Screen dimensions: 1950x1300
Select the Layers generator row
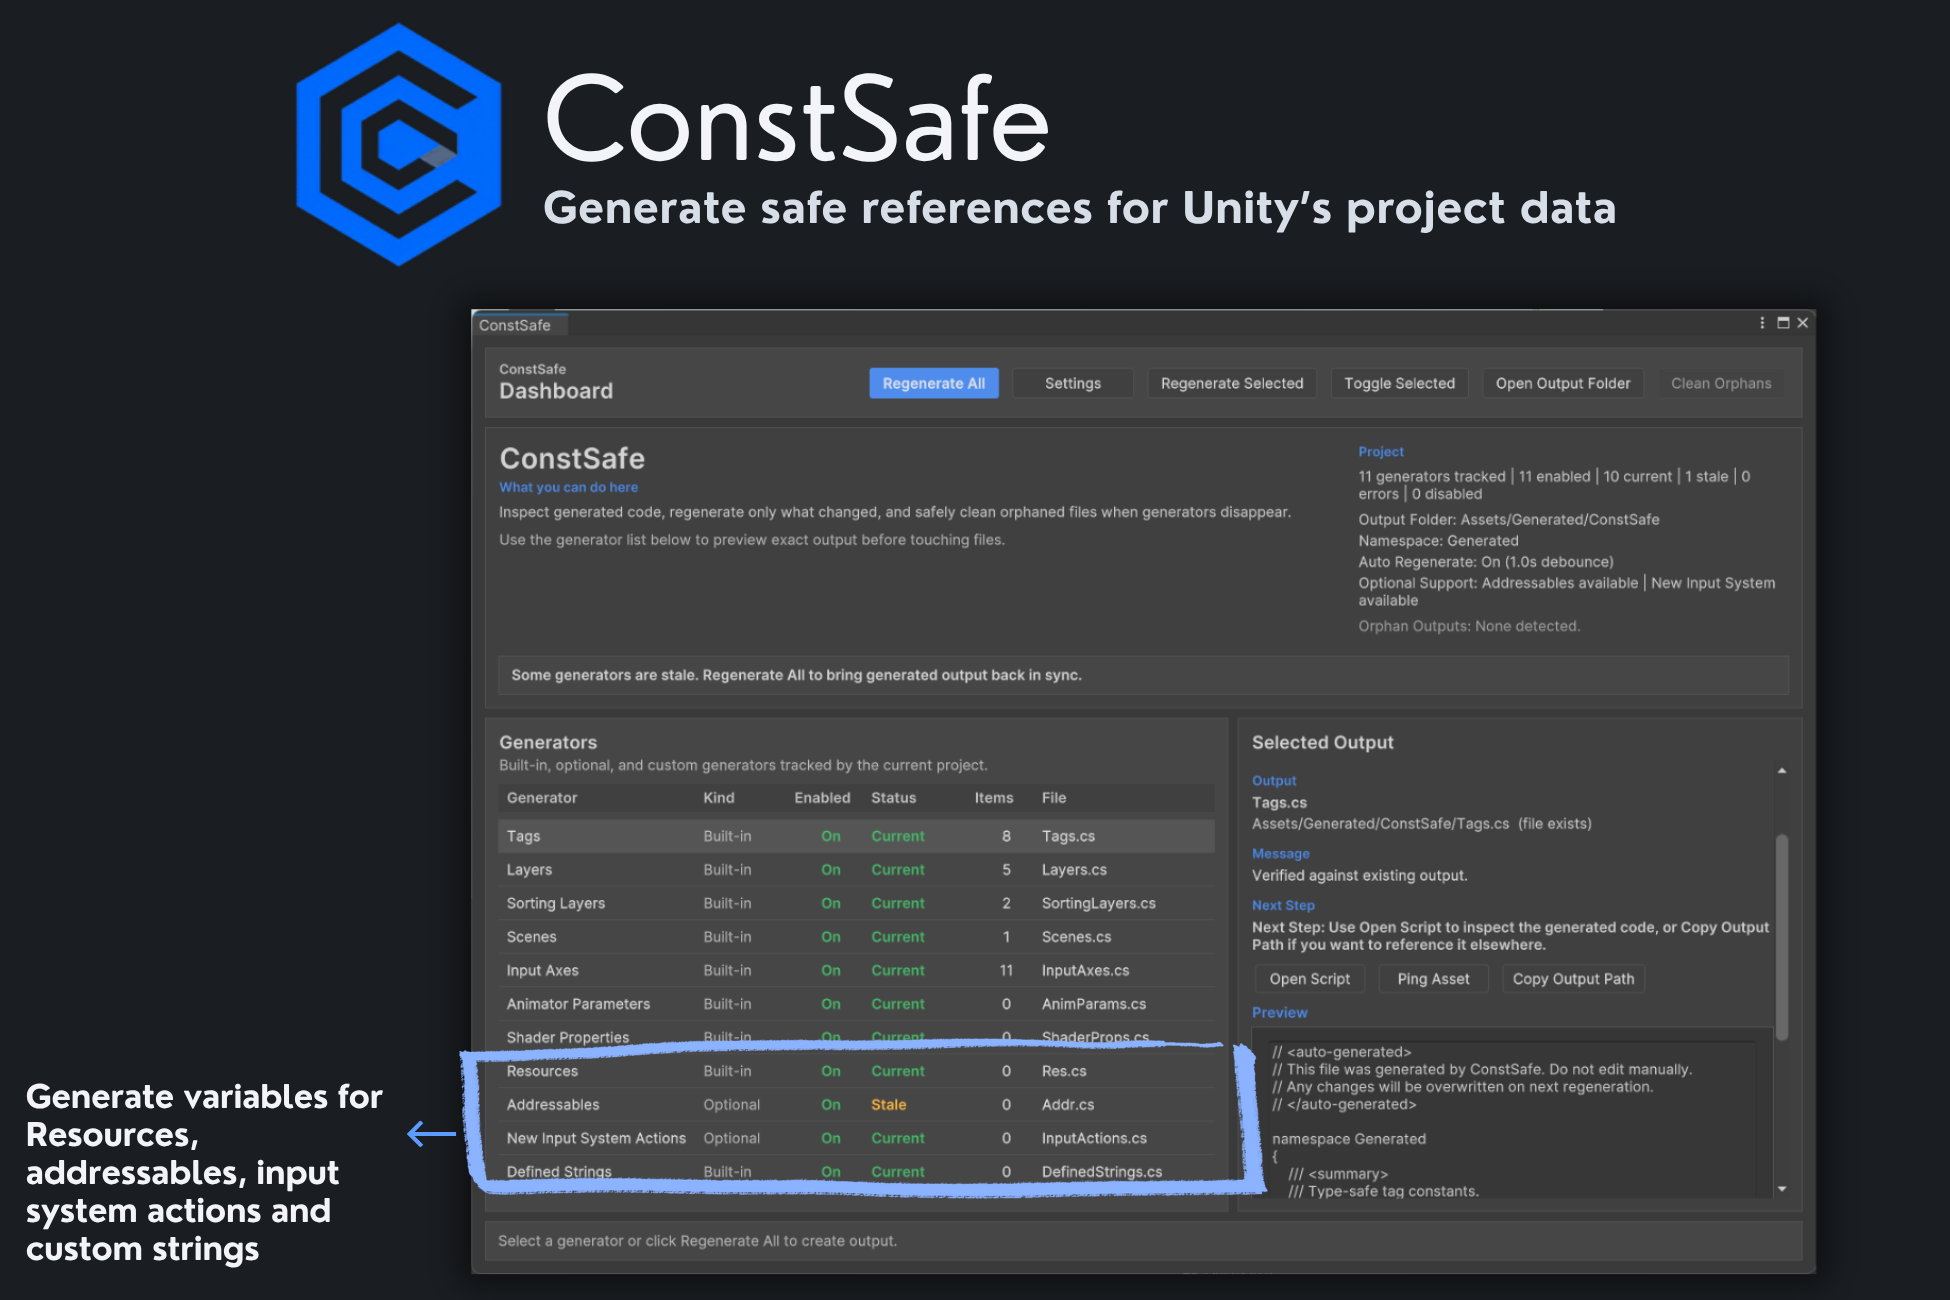click(x=856, y=870)
